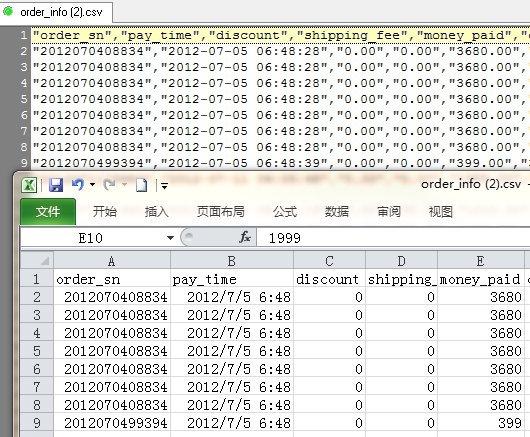530x437 pixels.
Task: Switch to the 插入 ribbon tab
Action: coord(156,212)
